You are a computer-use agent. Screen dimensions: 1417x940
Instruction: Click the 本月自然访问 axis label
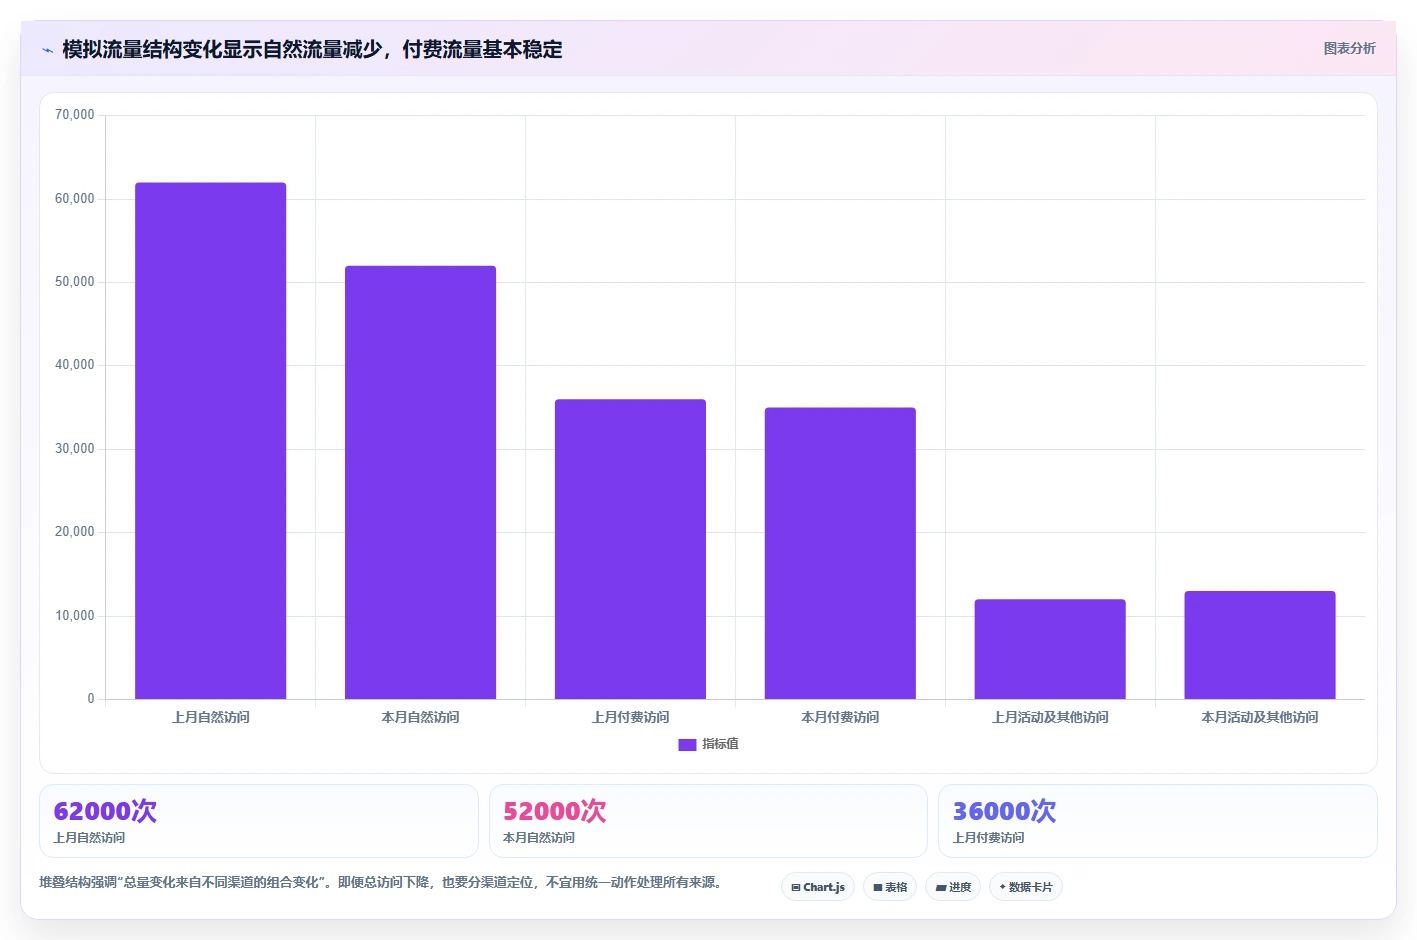tap(421, 717)
